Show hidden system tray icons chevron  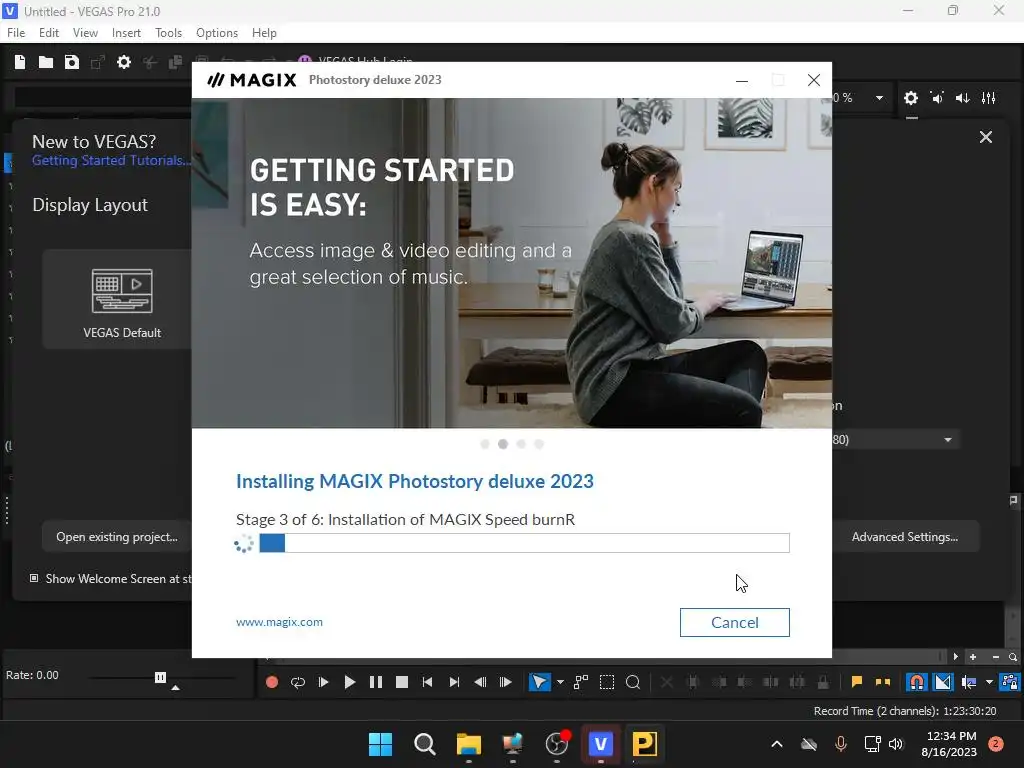(x=776, y=744)
